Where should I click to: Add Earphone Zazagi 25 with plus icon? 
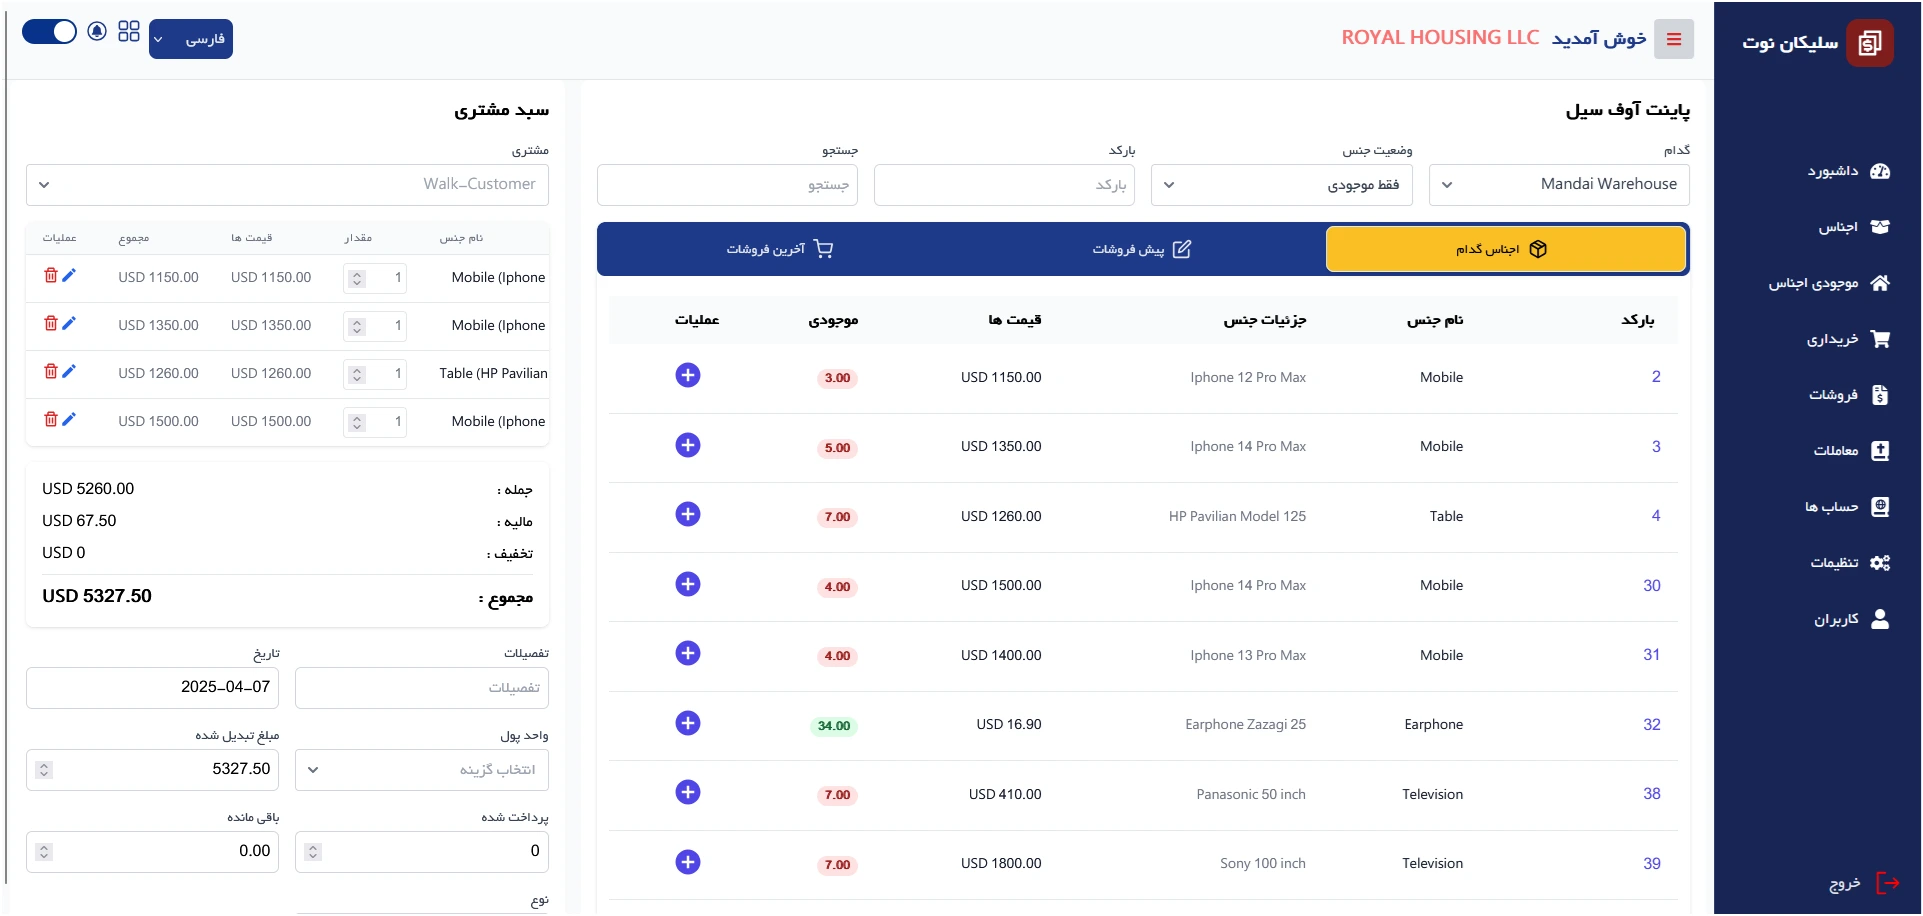[x=688, y=723]
